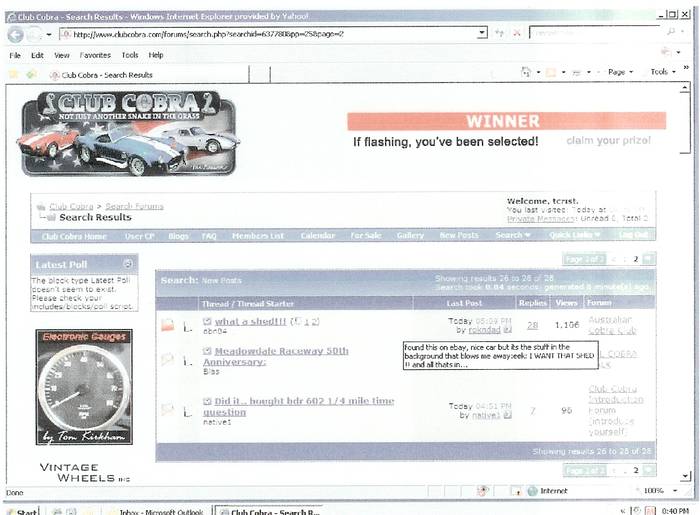700x515 pixels.
Task: Open the Tools menu in menu bar
Action: [130, 55]
